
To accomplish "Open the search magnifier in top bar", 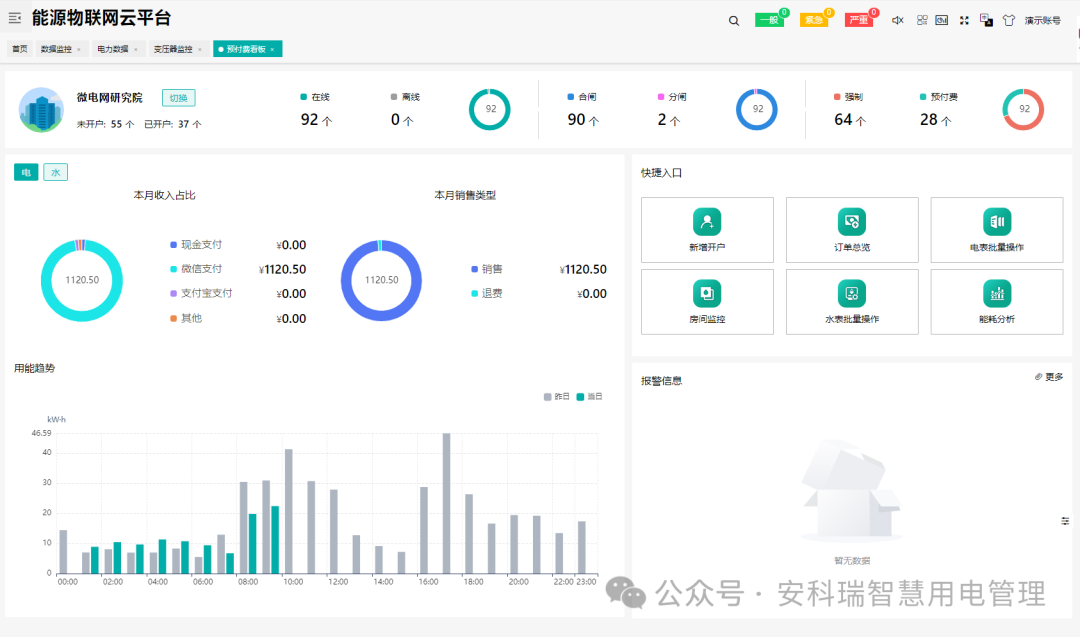I will pos(733,19).
